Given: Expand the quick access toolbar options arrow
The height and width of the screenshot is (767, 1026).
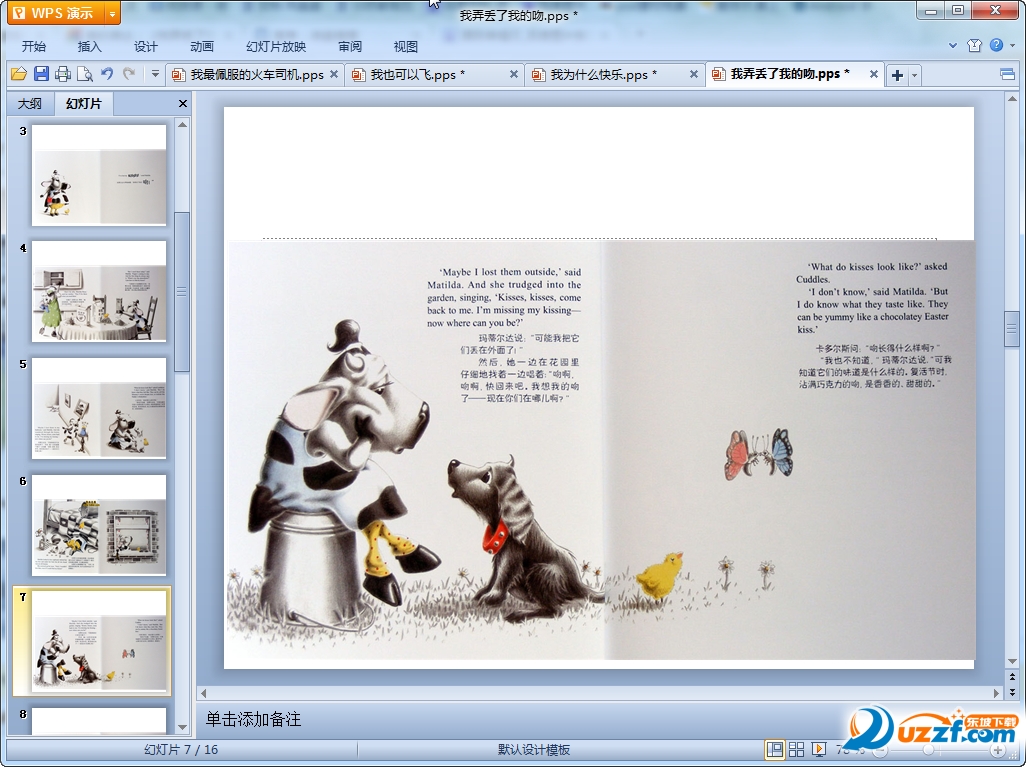Looking at the screenshot, I should (155, 74).
